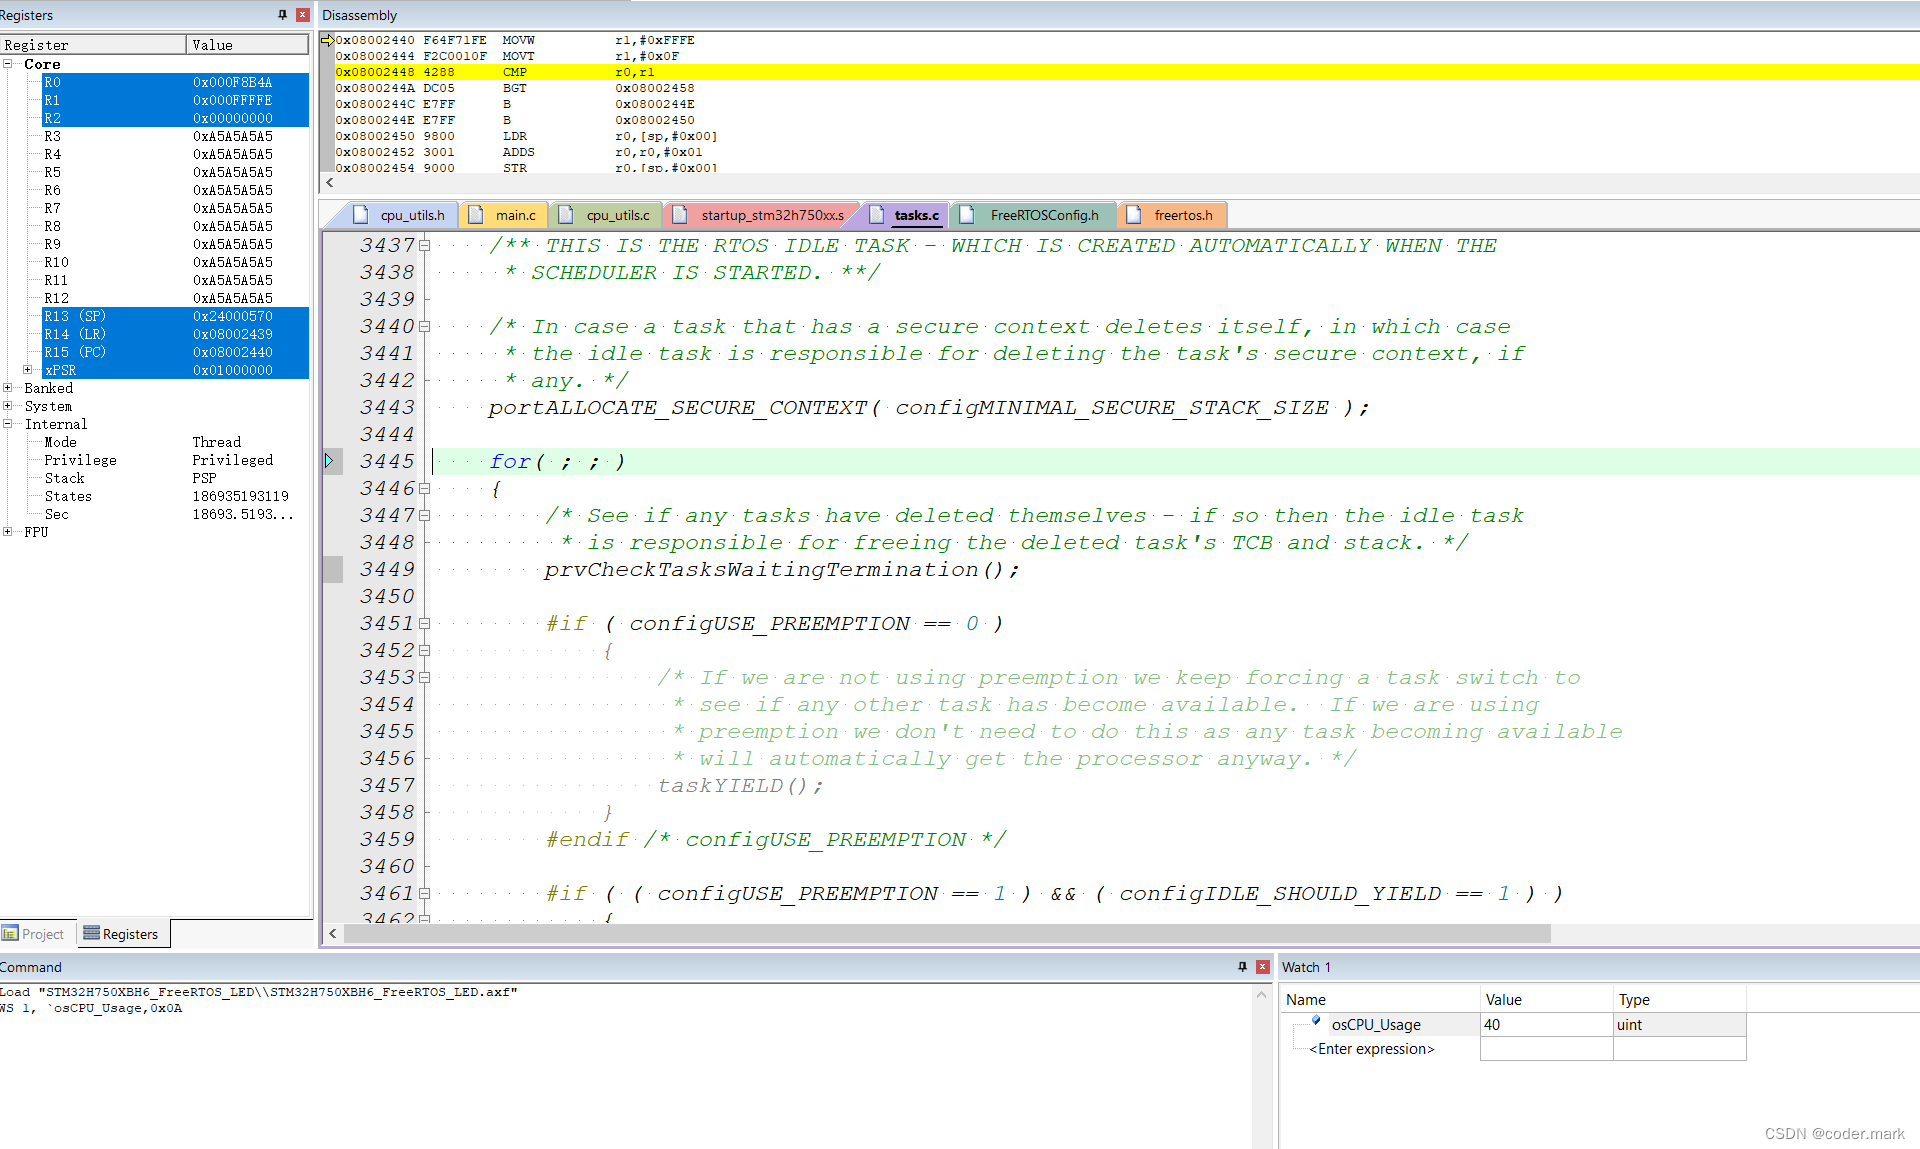The height and width of the screenshot is (1149, 1920).
Task: Click the Command window pushpin icon
Action: coord(1242,967)
